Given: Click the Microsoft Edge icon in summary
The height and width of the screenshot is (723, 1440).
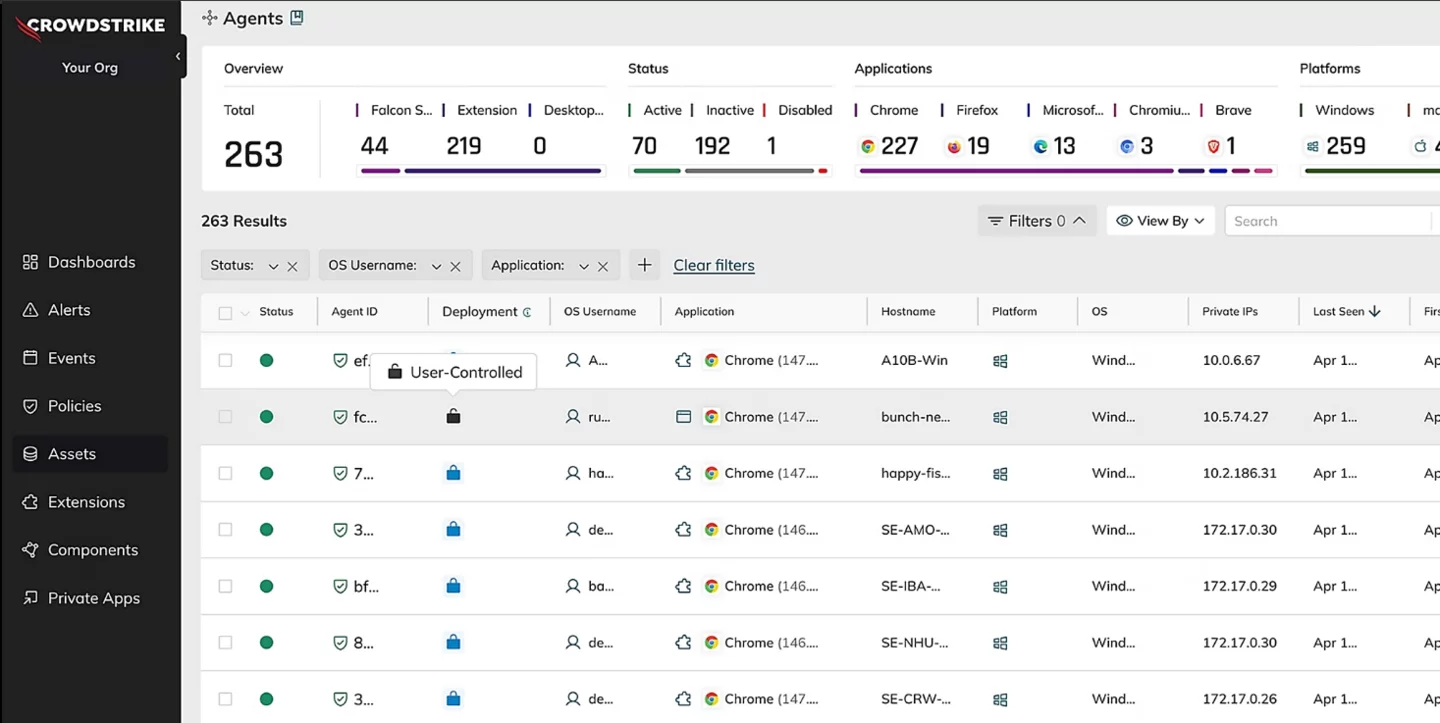Looking at the screenshot, I should tap(1040, 147).
